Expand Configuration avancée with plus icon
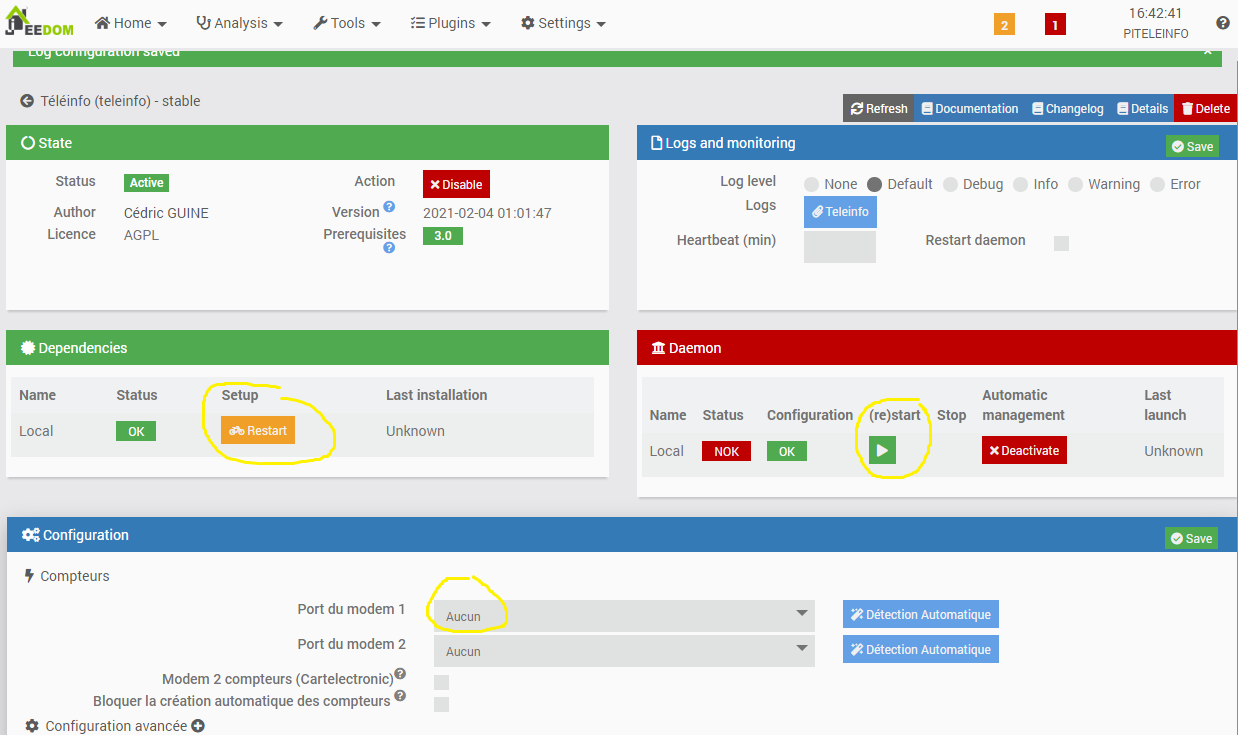This screenshot has width=1238, height=735. click(198, 726)
